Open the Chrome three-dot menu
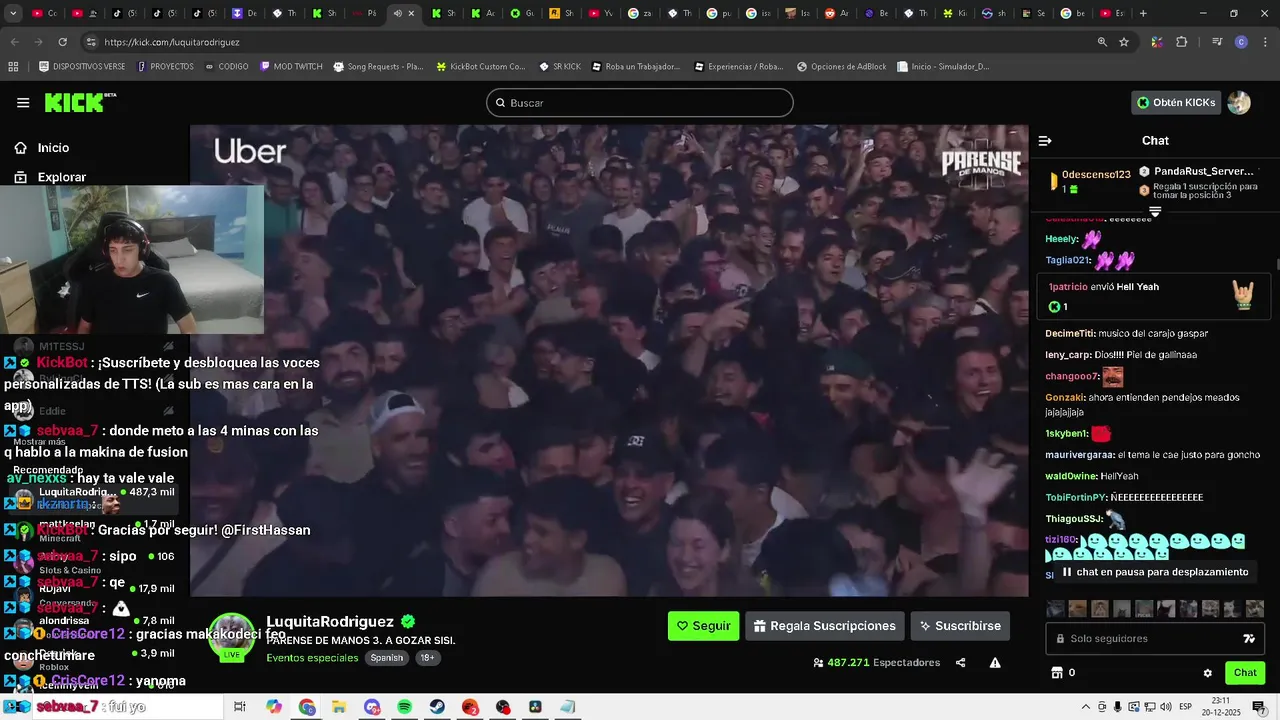The width and height of the screenshot is (1280, 720). tap(1264, 42)
